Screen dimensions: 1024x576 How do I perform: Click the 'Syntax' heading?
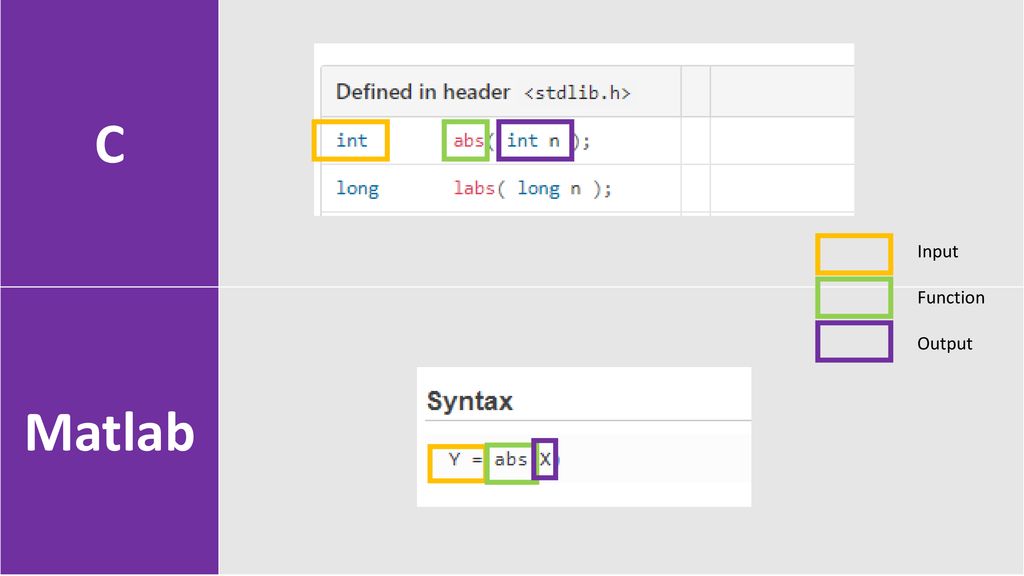469,402
